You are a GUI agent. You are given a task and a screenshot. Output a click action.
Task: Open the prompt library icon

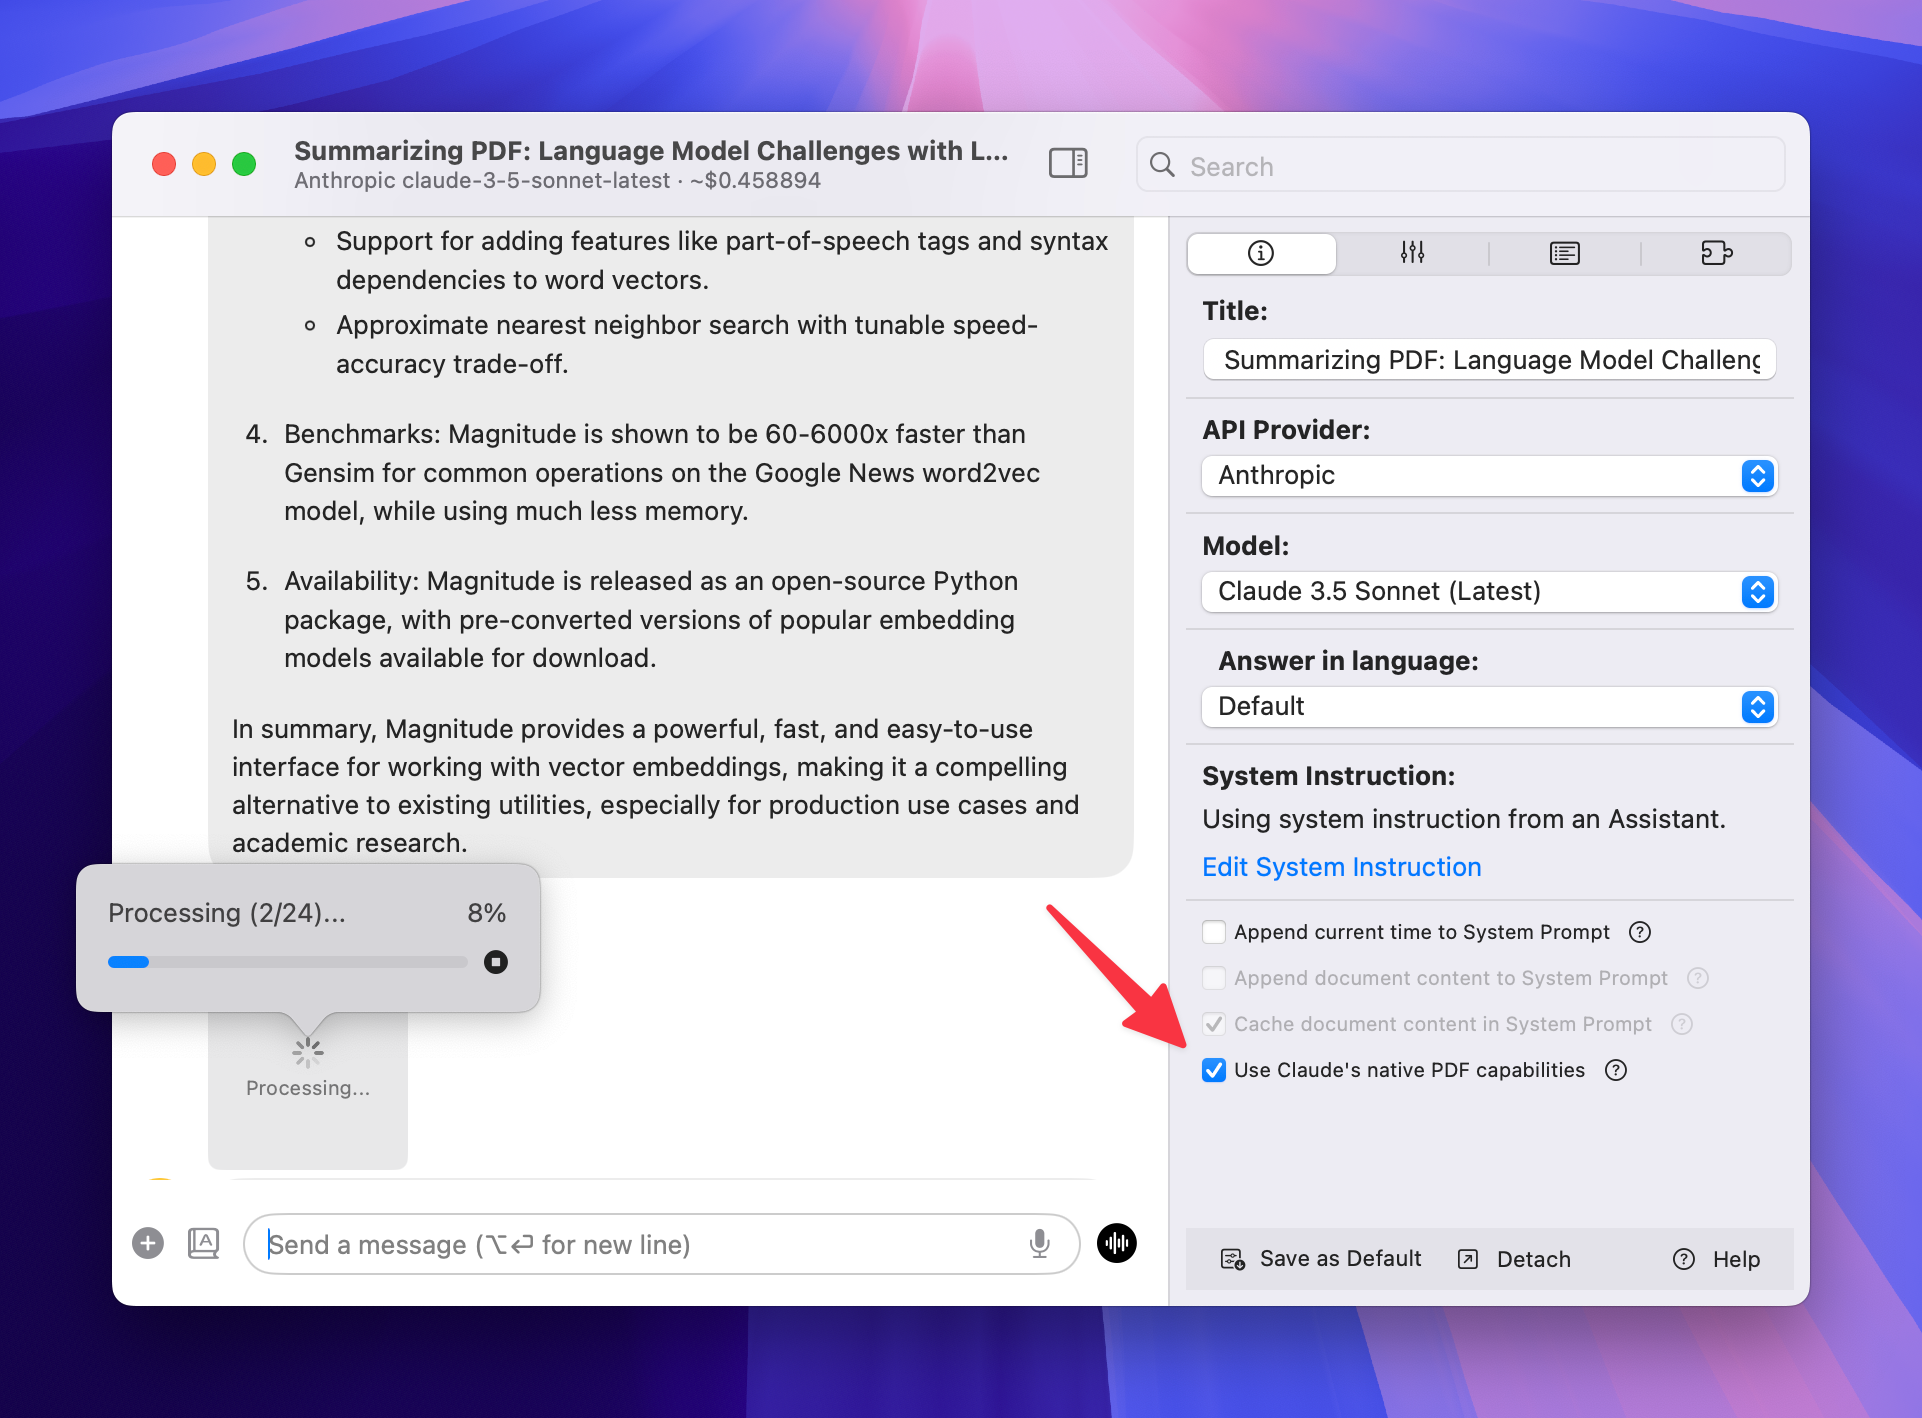click(204, 1243)
